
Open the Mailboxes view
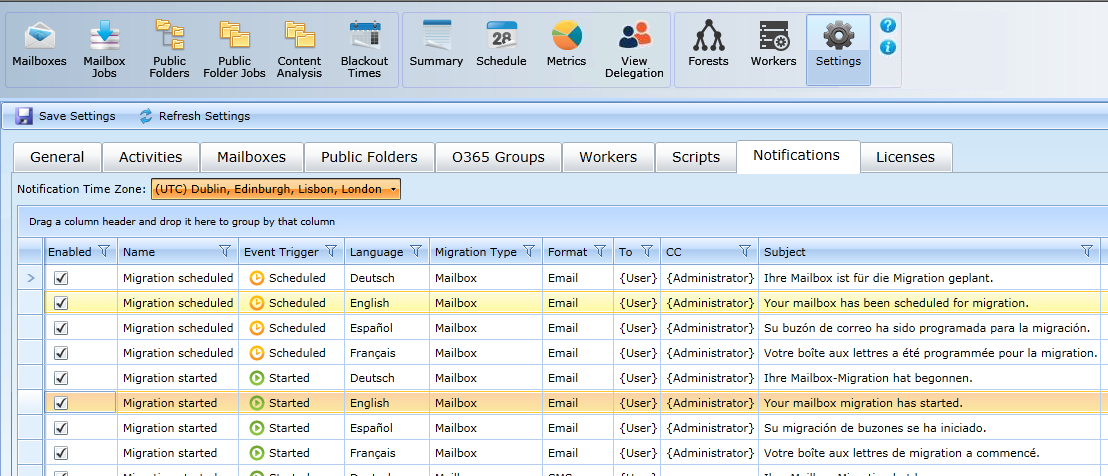(x=39, y=47)
